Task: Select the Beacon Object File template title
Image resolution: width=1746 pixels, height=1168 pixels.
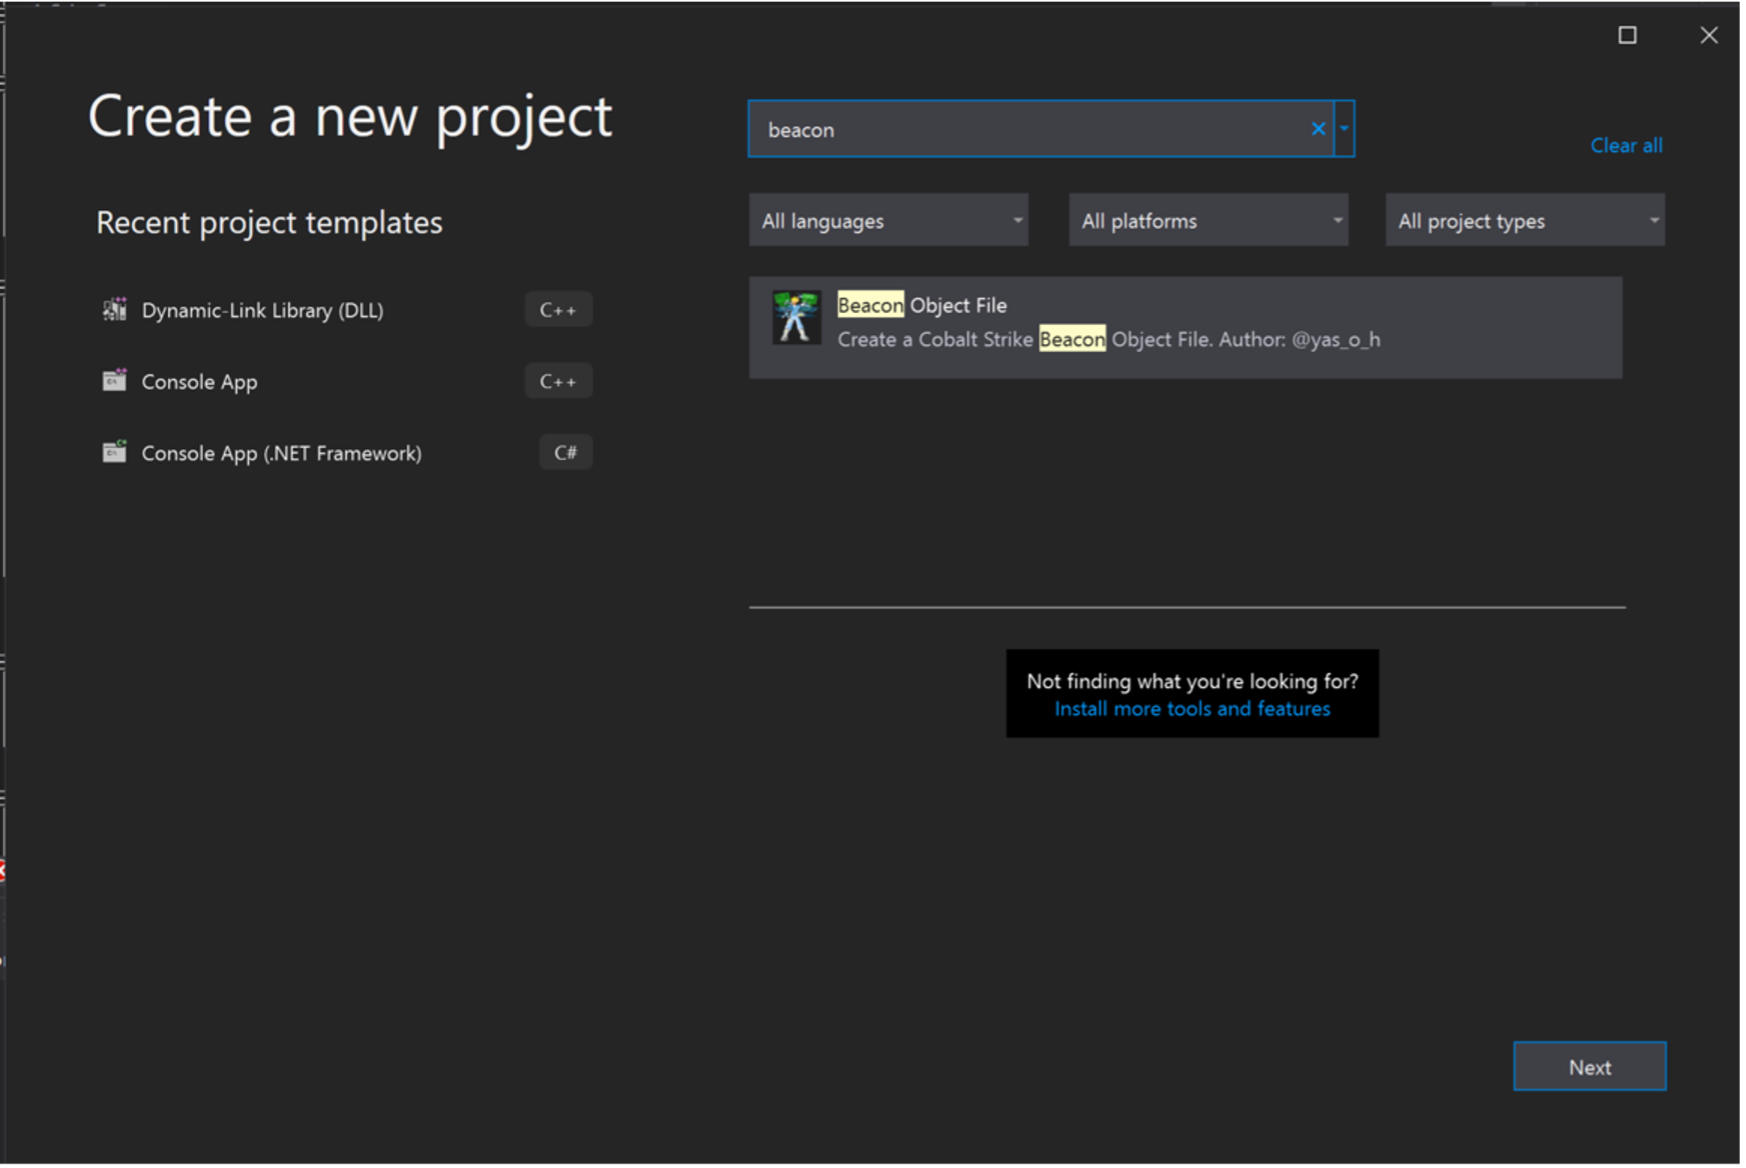Action: [x=922, y=306]
